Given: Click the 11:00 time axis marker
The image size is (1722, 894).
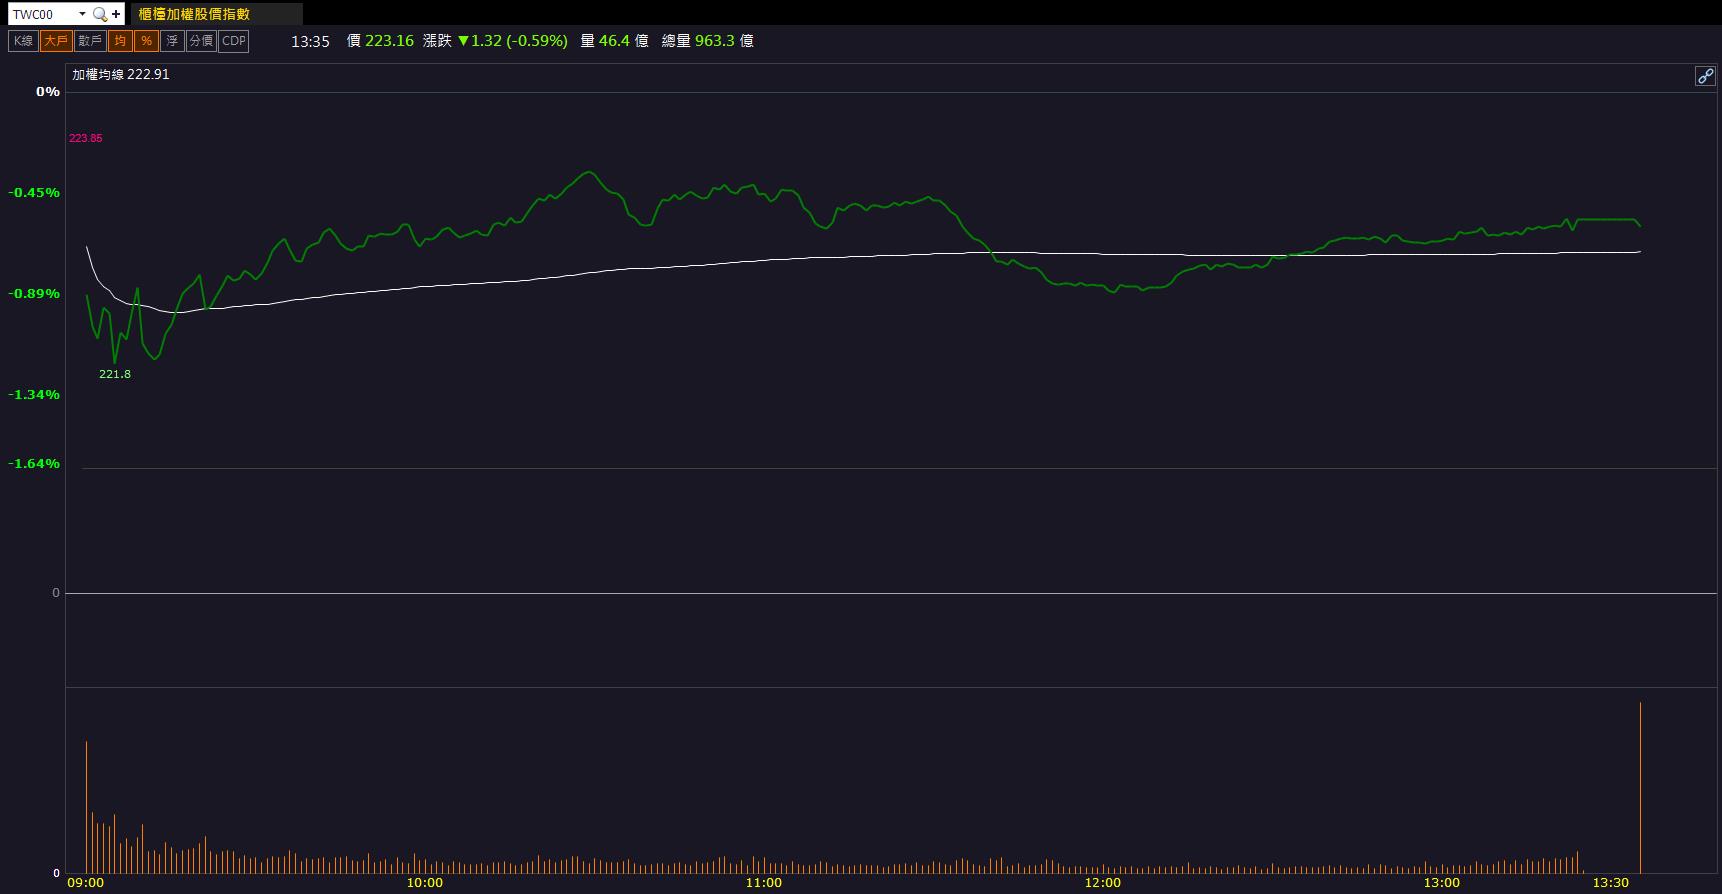Looking at the screenshot, I should click(764, 883).
